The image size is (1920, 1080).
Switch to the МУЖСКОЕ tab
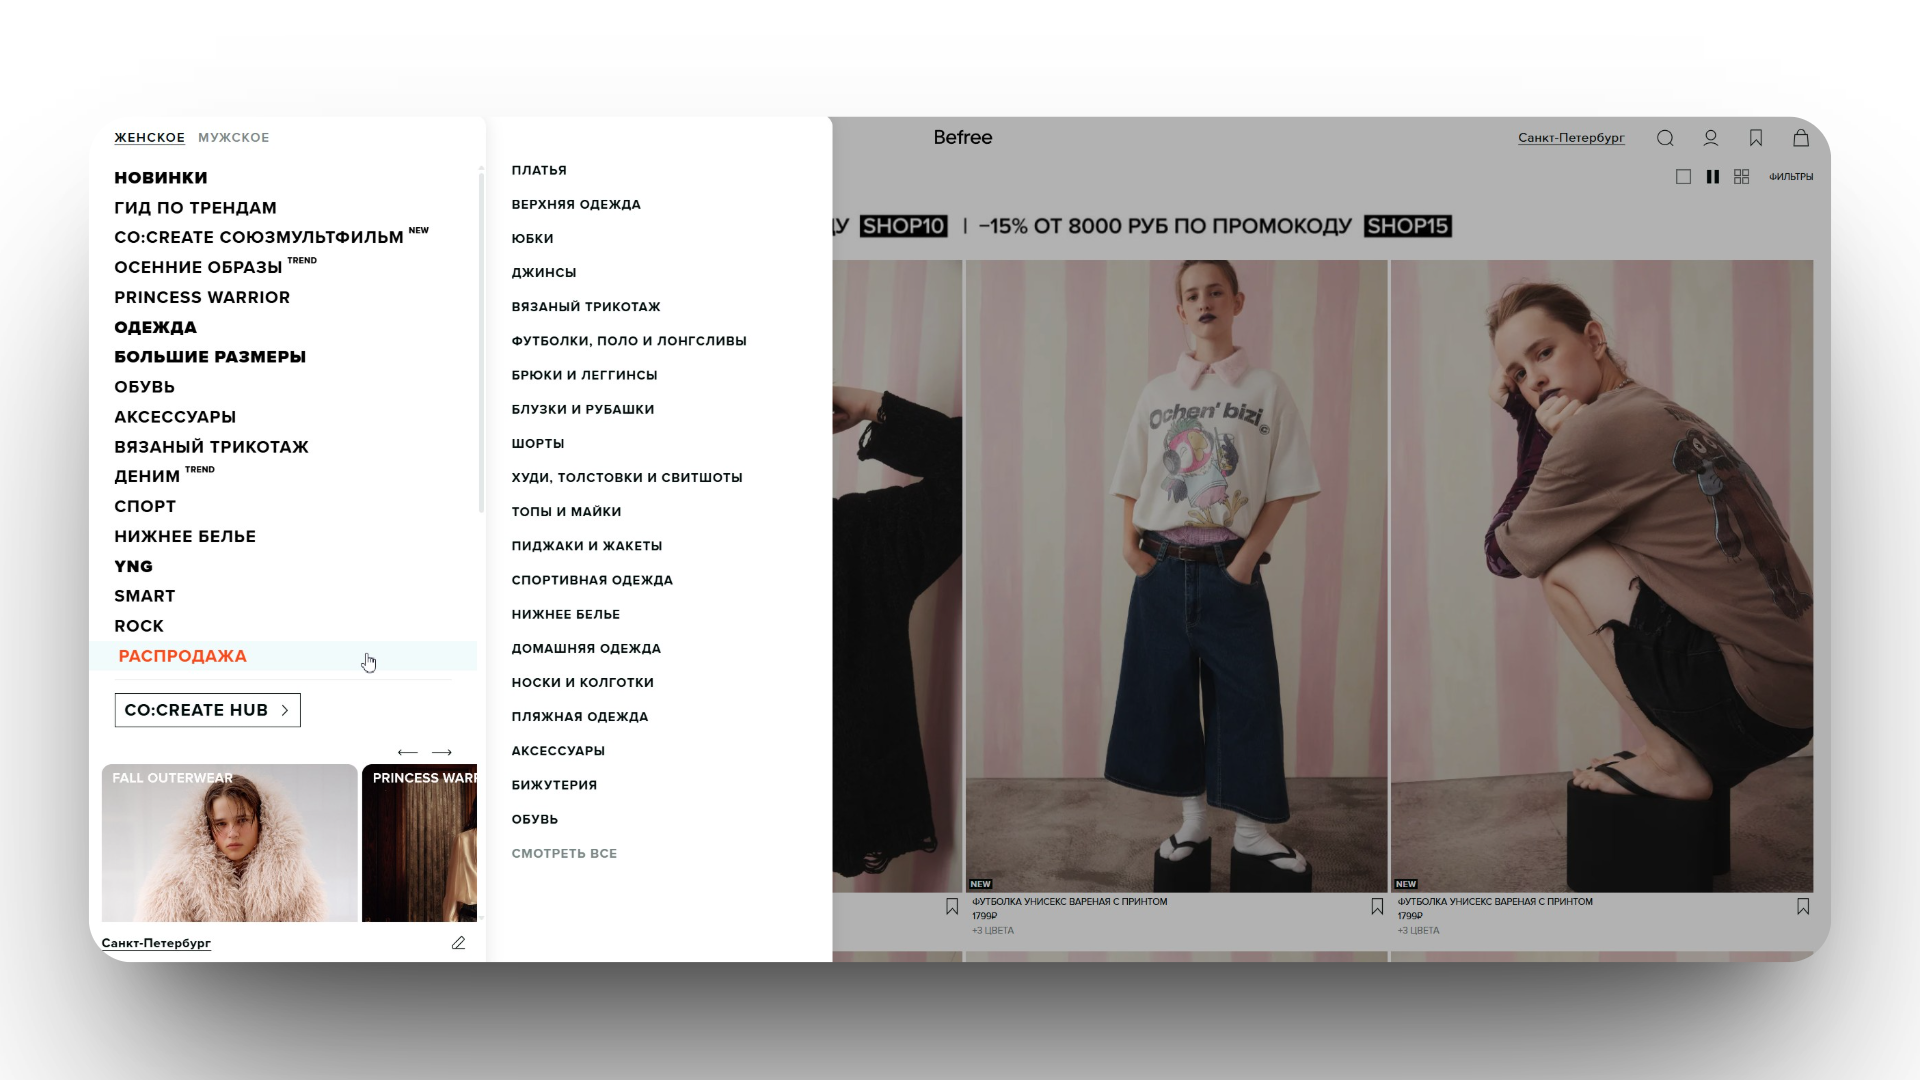tap(233, 138)
